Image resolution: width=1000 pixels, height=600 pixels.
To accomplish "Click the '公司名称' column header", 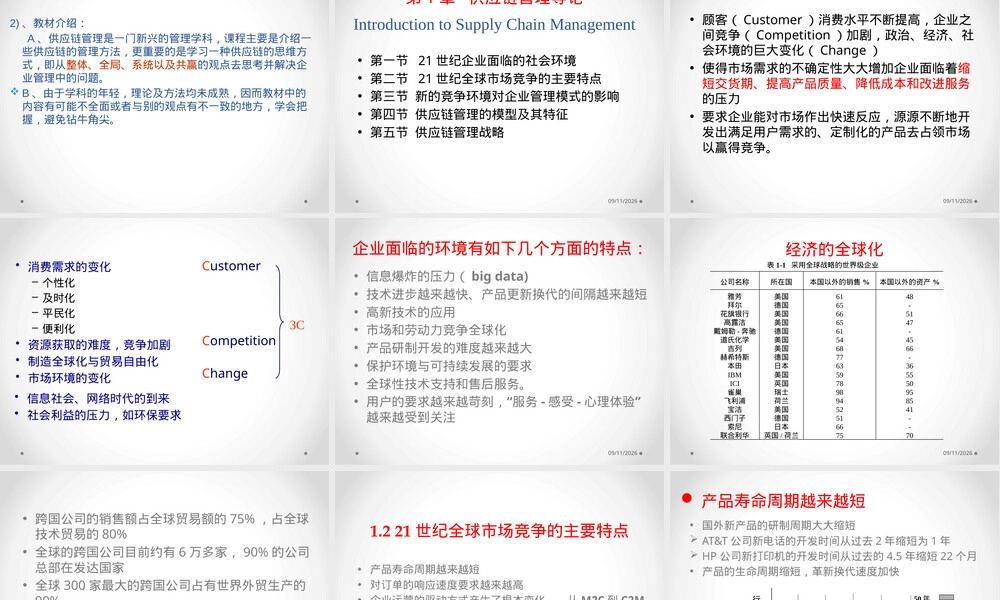I will pyautogui.click(x=735, y=282).
